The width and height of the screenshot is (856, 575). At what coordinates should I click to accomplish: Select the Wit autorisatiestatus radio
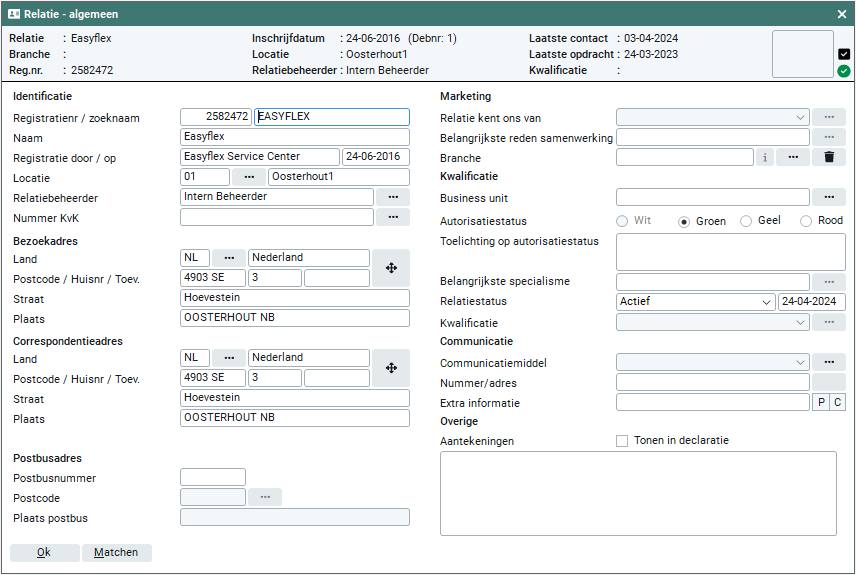tap(622, 221)
